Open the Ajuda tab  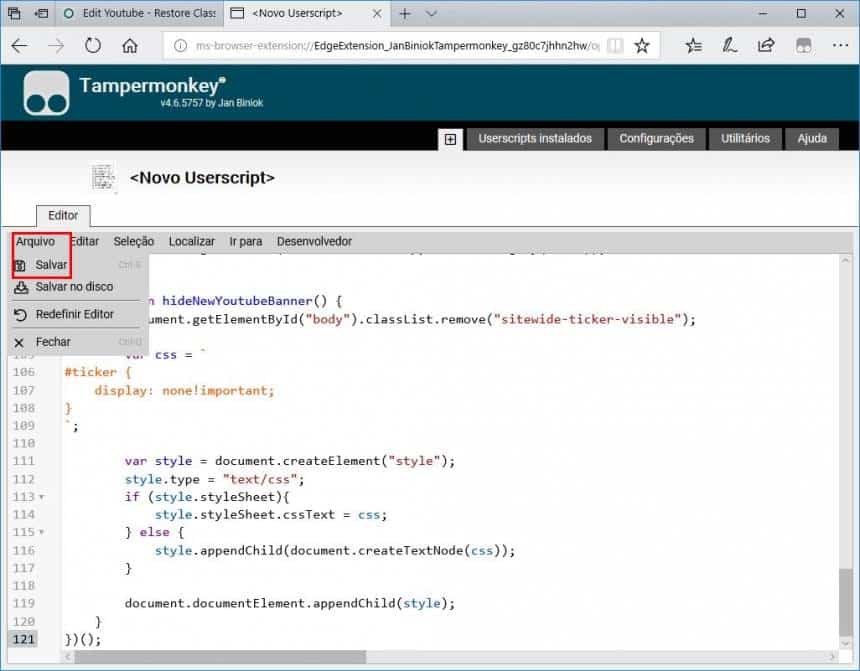[x=812, y=138]
